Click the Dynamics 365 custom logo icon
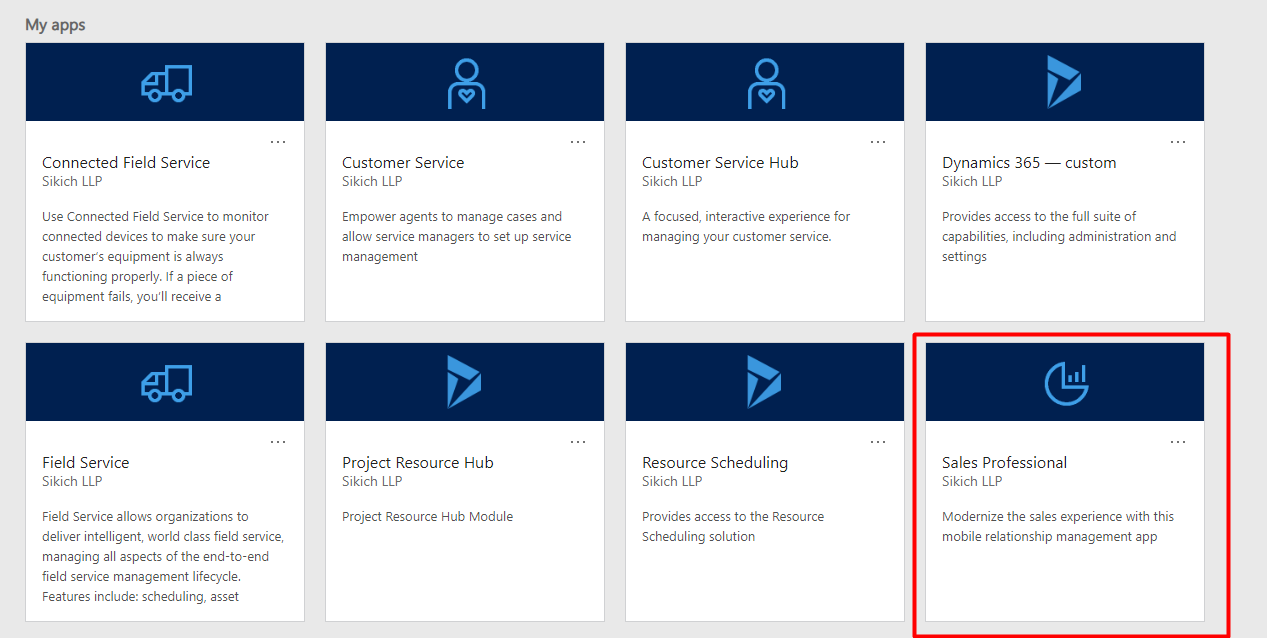Screen dimensions: 1267x638 pos(1064,82)
